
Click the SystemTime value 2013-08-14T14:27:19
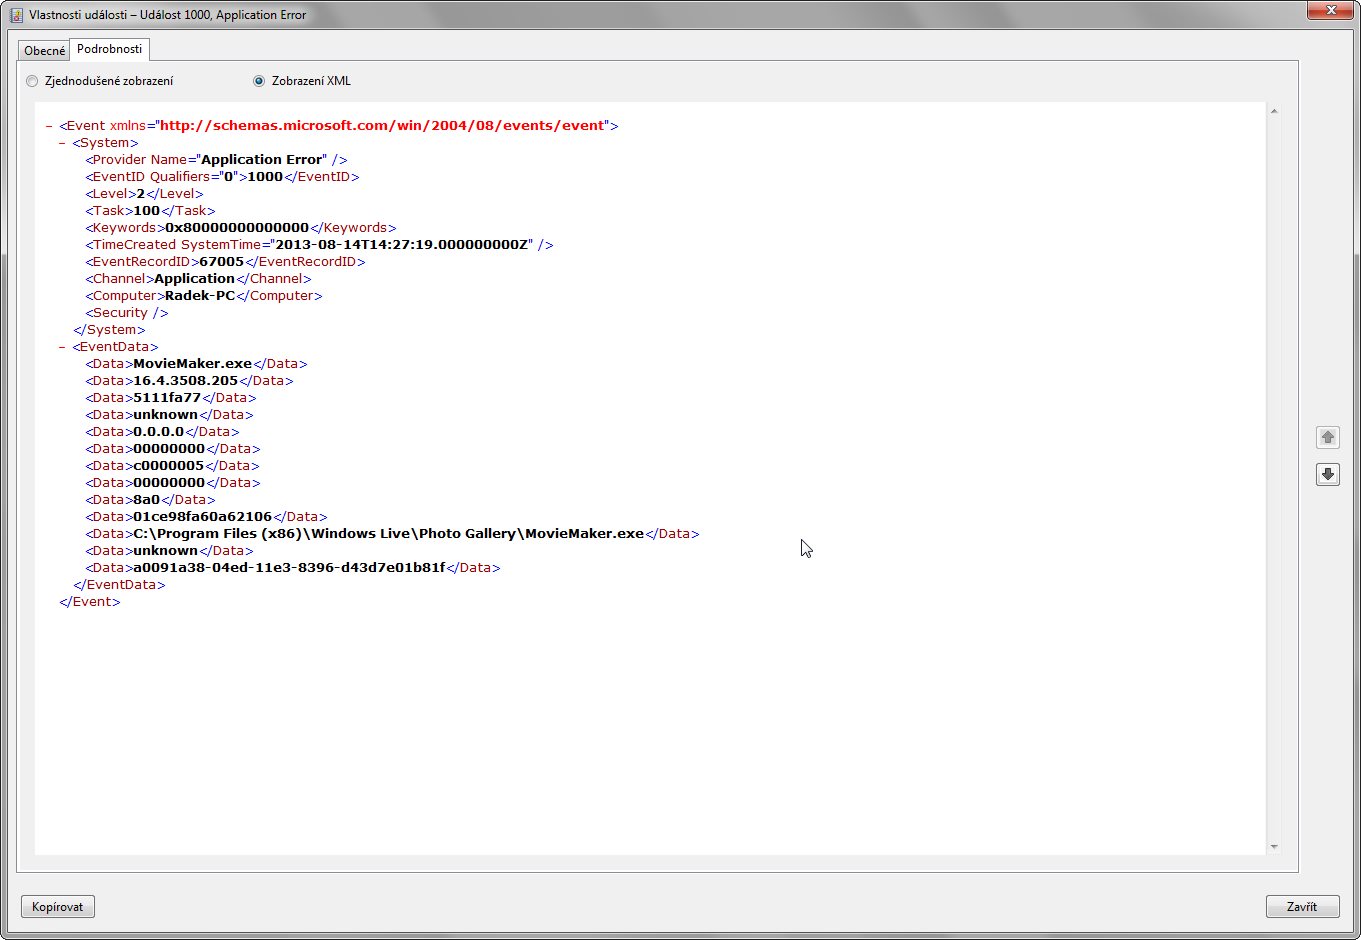coord(403,245)
